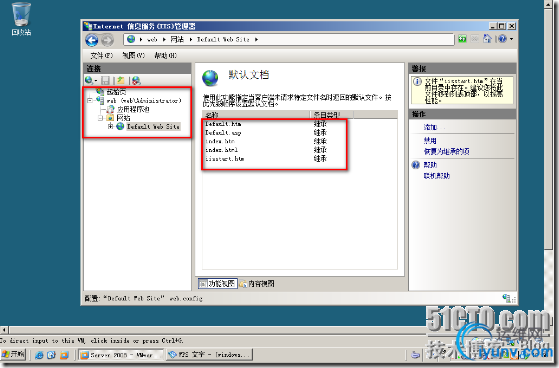Image resolution: width=559 pixels, height=368 pixels.
Task: Open the Recycle Bin desktop icon
Action: pos(21,19)
